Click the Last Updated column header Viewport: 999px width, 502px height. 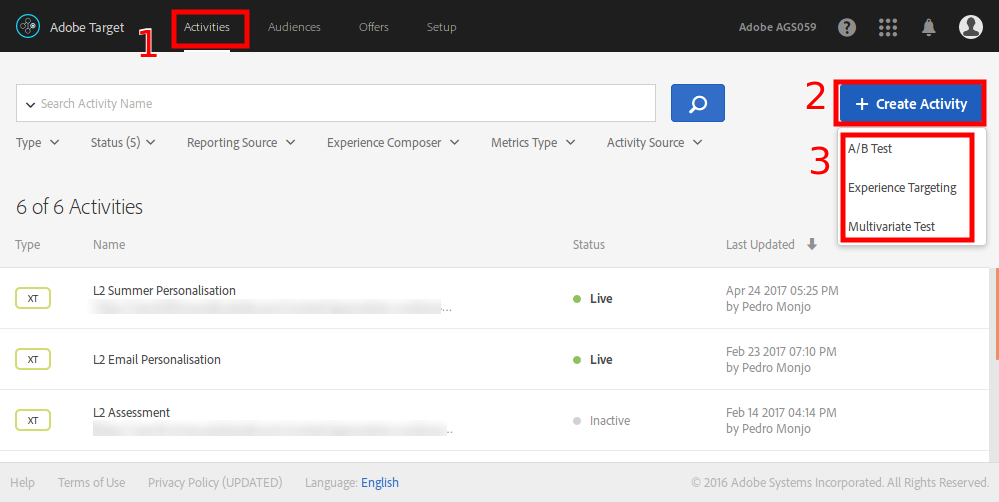760,245
